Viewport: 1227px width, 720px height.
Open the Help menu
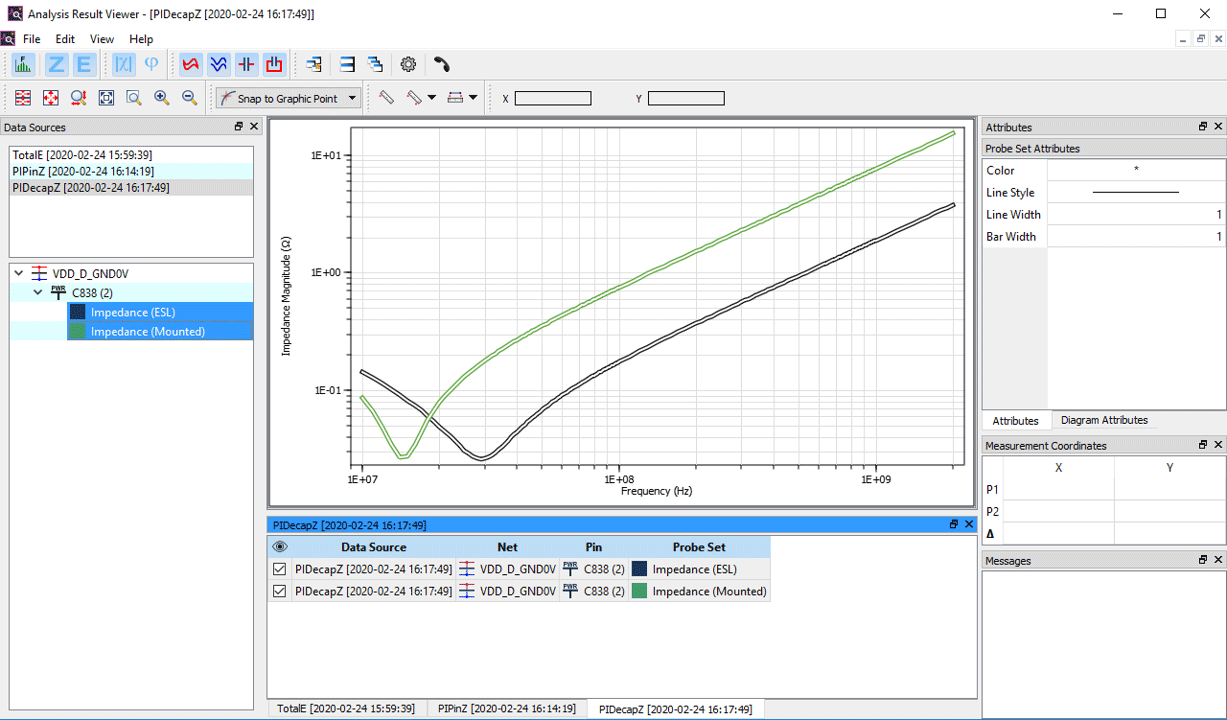coord(141,39)
